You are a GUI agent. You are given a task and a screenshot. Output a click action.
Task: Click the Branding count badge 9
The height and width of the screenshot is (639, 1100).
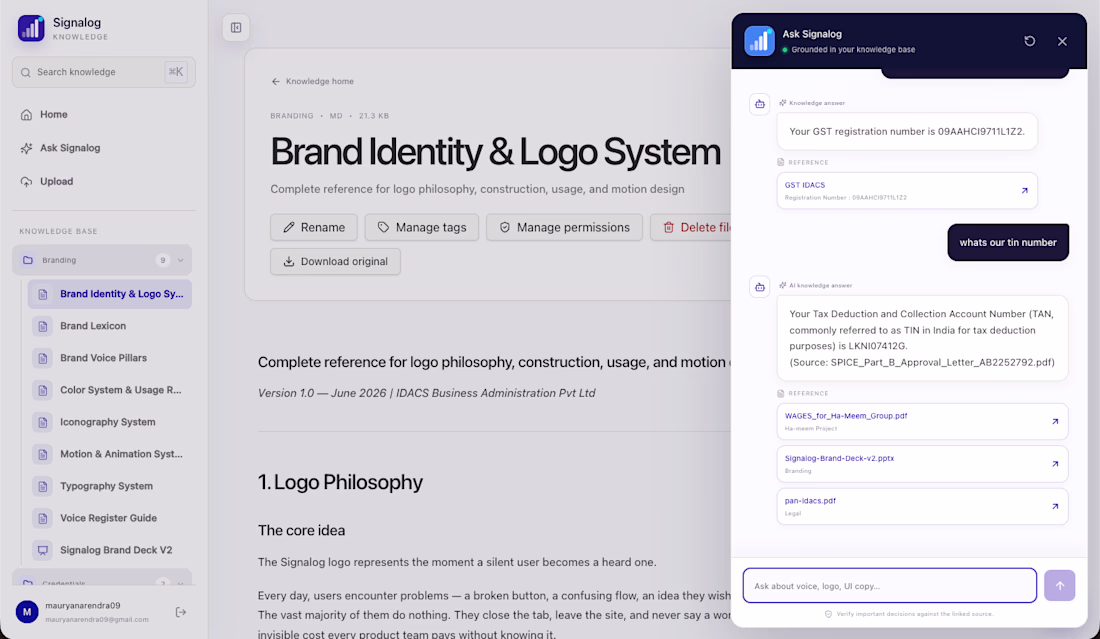[x=163, y=260]
